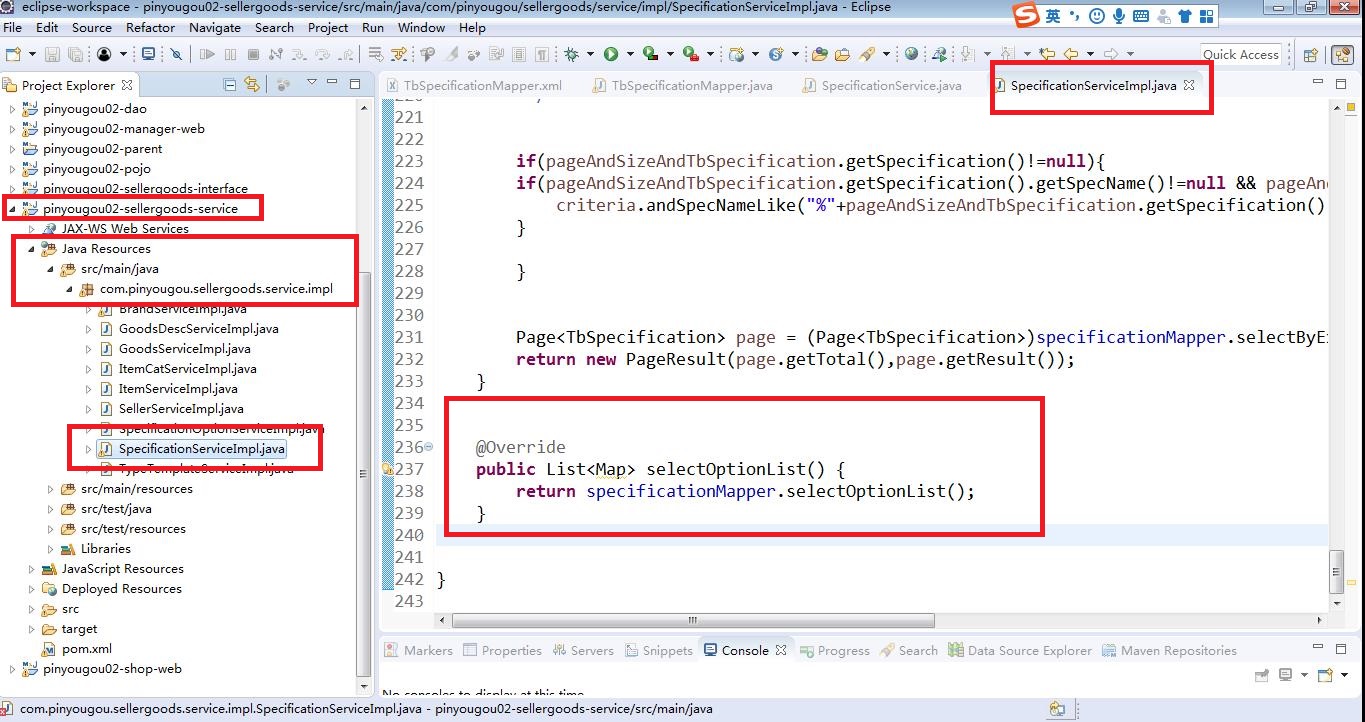Open the Window menu
The height and width of the screenshot is (722, 1365).
(421, 27)
